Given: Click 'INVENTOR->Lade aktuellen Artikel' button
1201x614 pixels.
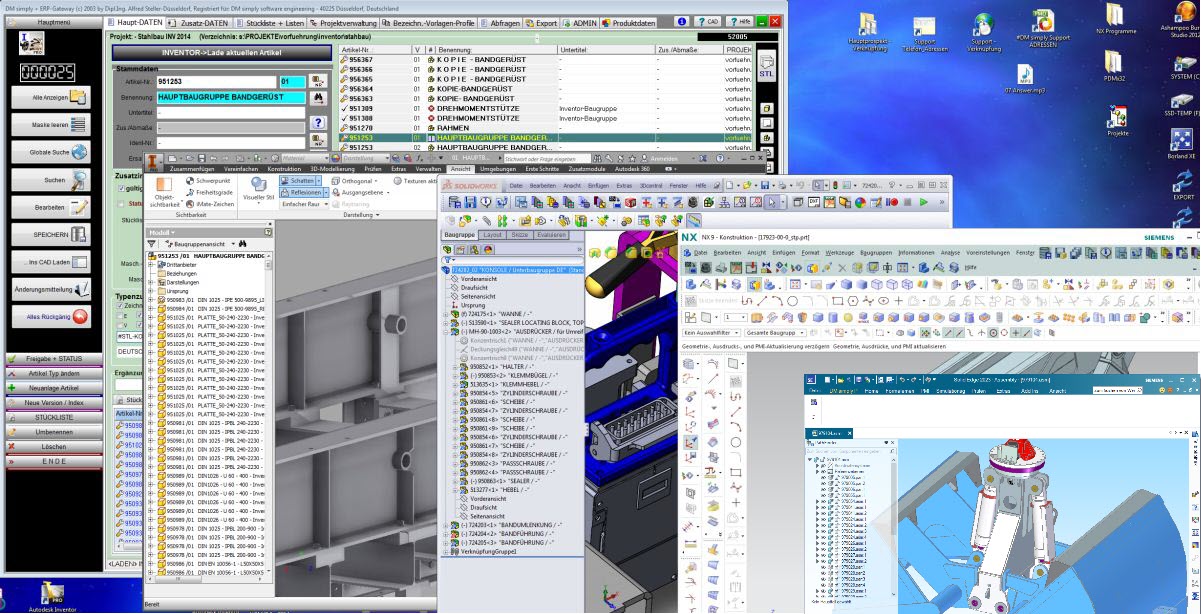Looking at the screenshot, I should click(220, 52).
